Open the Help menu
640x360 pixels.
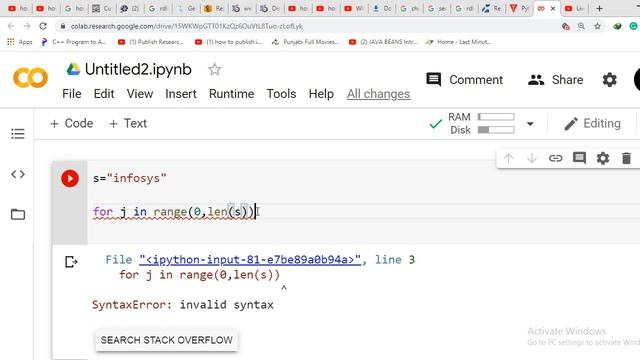321,94
